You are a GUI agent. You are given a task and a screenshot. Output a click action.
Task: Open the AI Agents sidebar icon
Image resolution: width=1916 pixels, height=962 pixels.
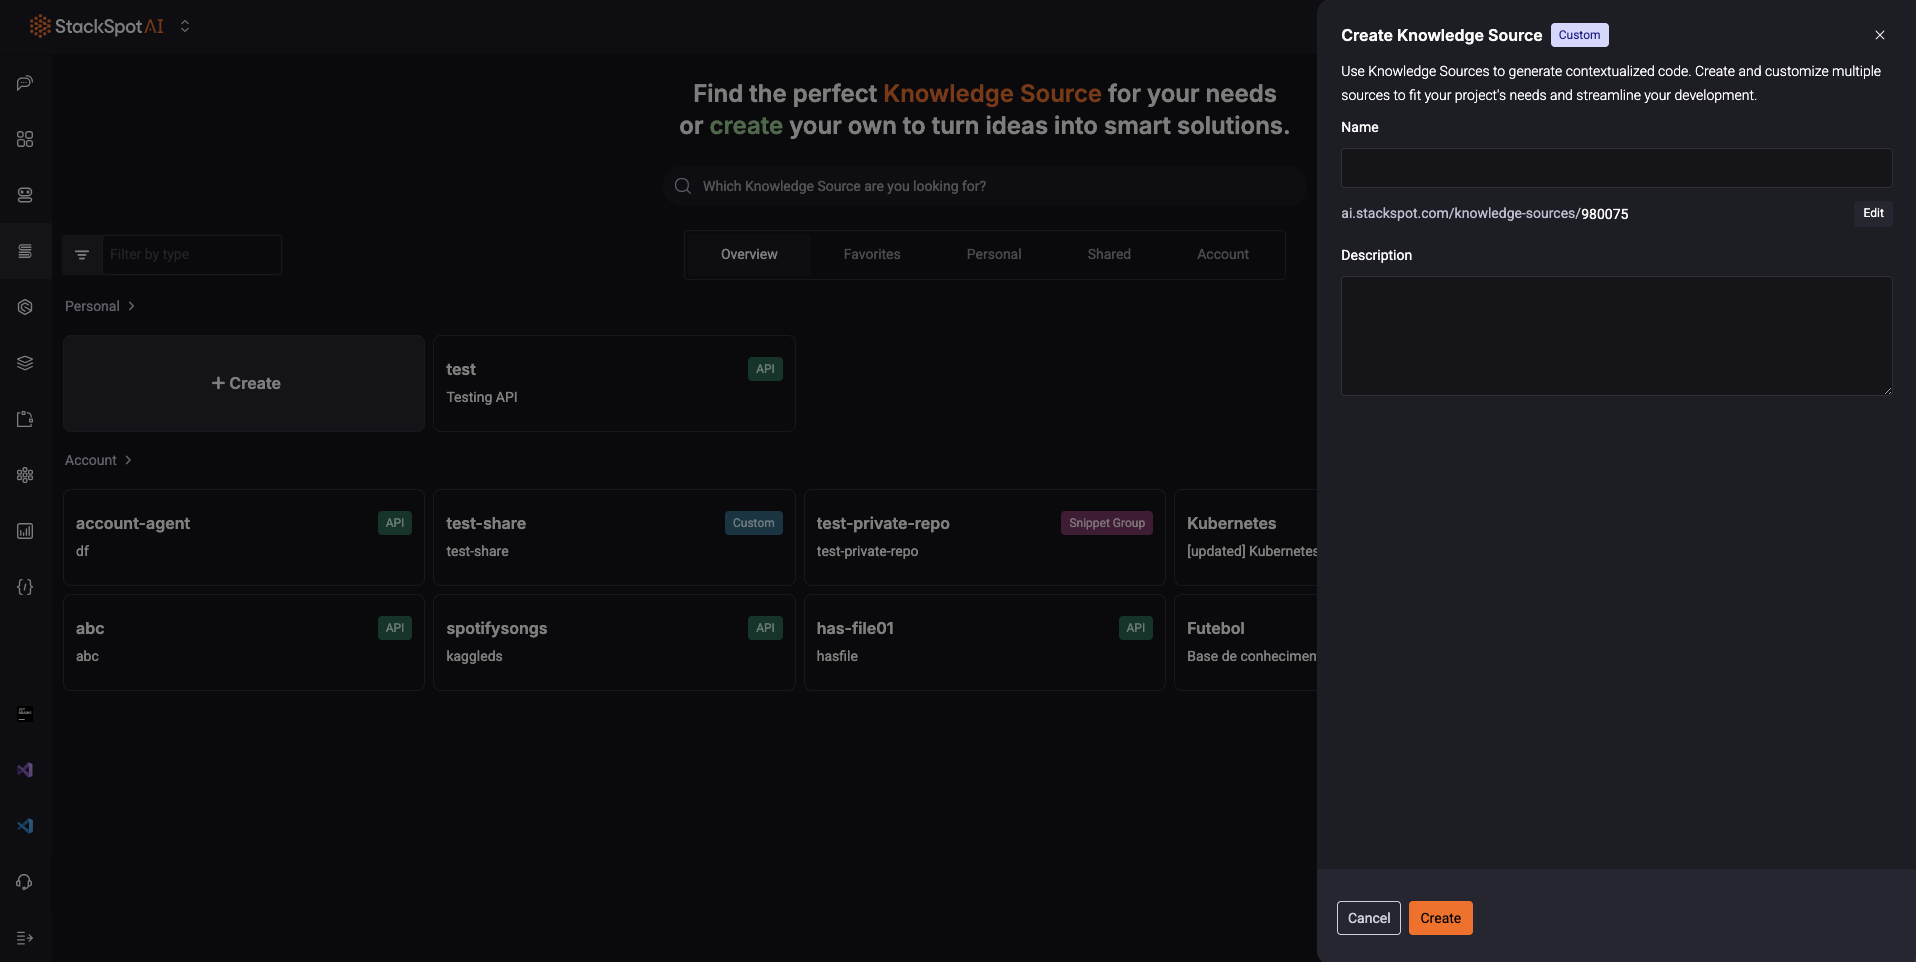tap(24, 195)
